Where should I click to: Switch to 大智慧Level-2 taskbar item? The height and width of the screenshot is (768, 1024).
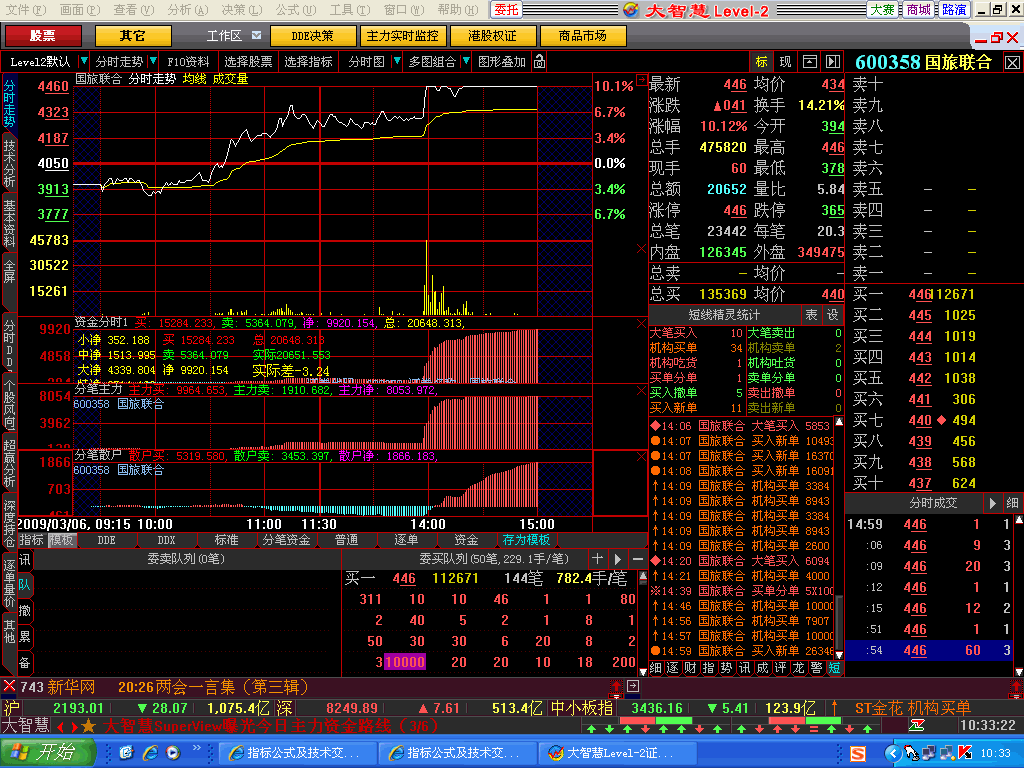coord(617,753)
